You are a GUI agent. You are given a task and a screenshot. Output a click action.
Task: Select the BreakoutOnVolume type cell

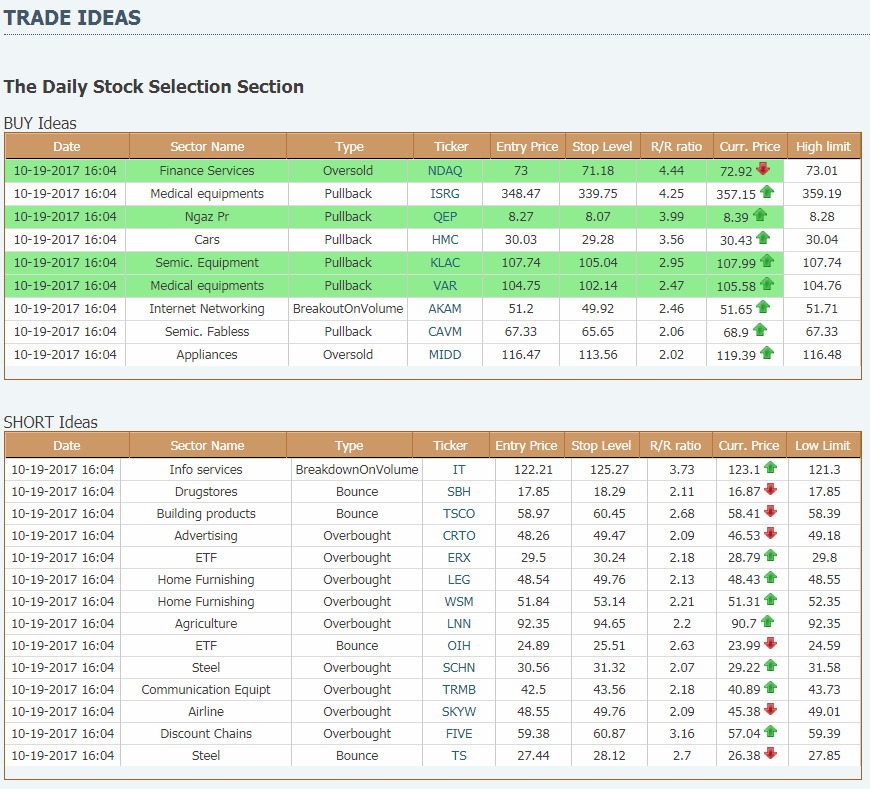pos(348,308)
